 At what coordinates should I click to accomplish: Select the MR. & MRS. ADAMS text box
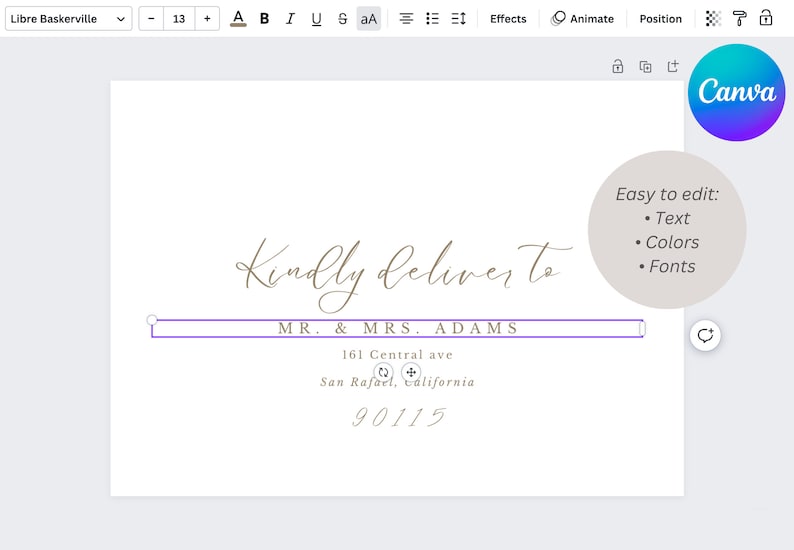[398, 328]
